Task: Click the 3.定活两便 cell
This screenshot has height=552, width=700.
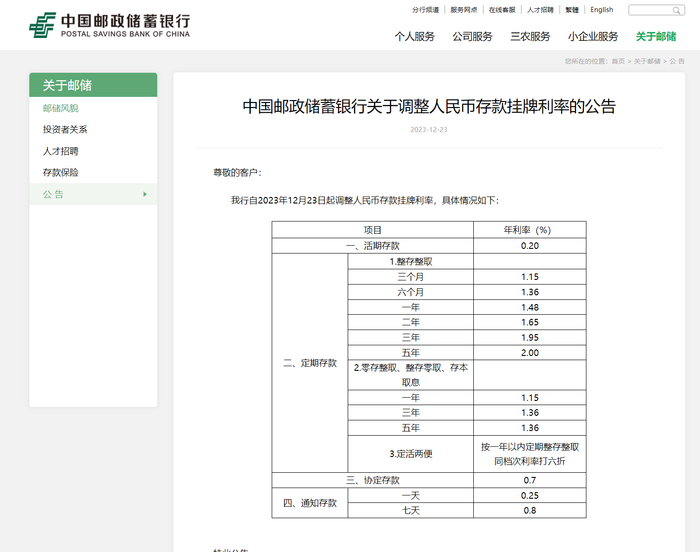Action: [x=411, y=454]
